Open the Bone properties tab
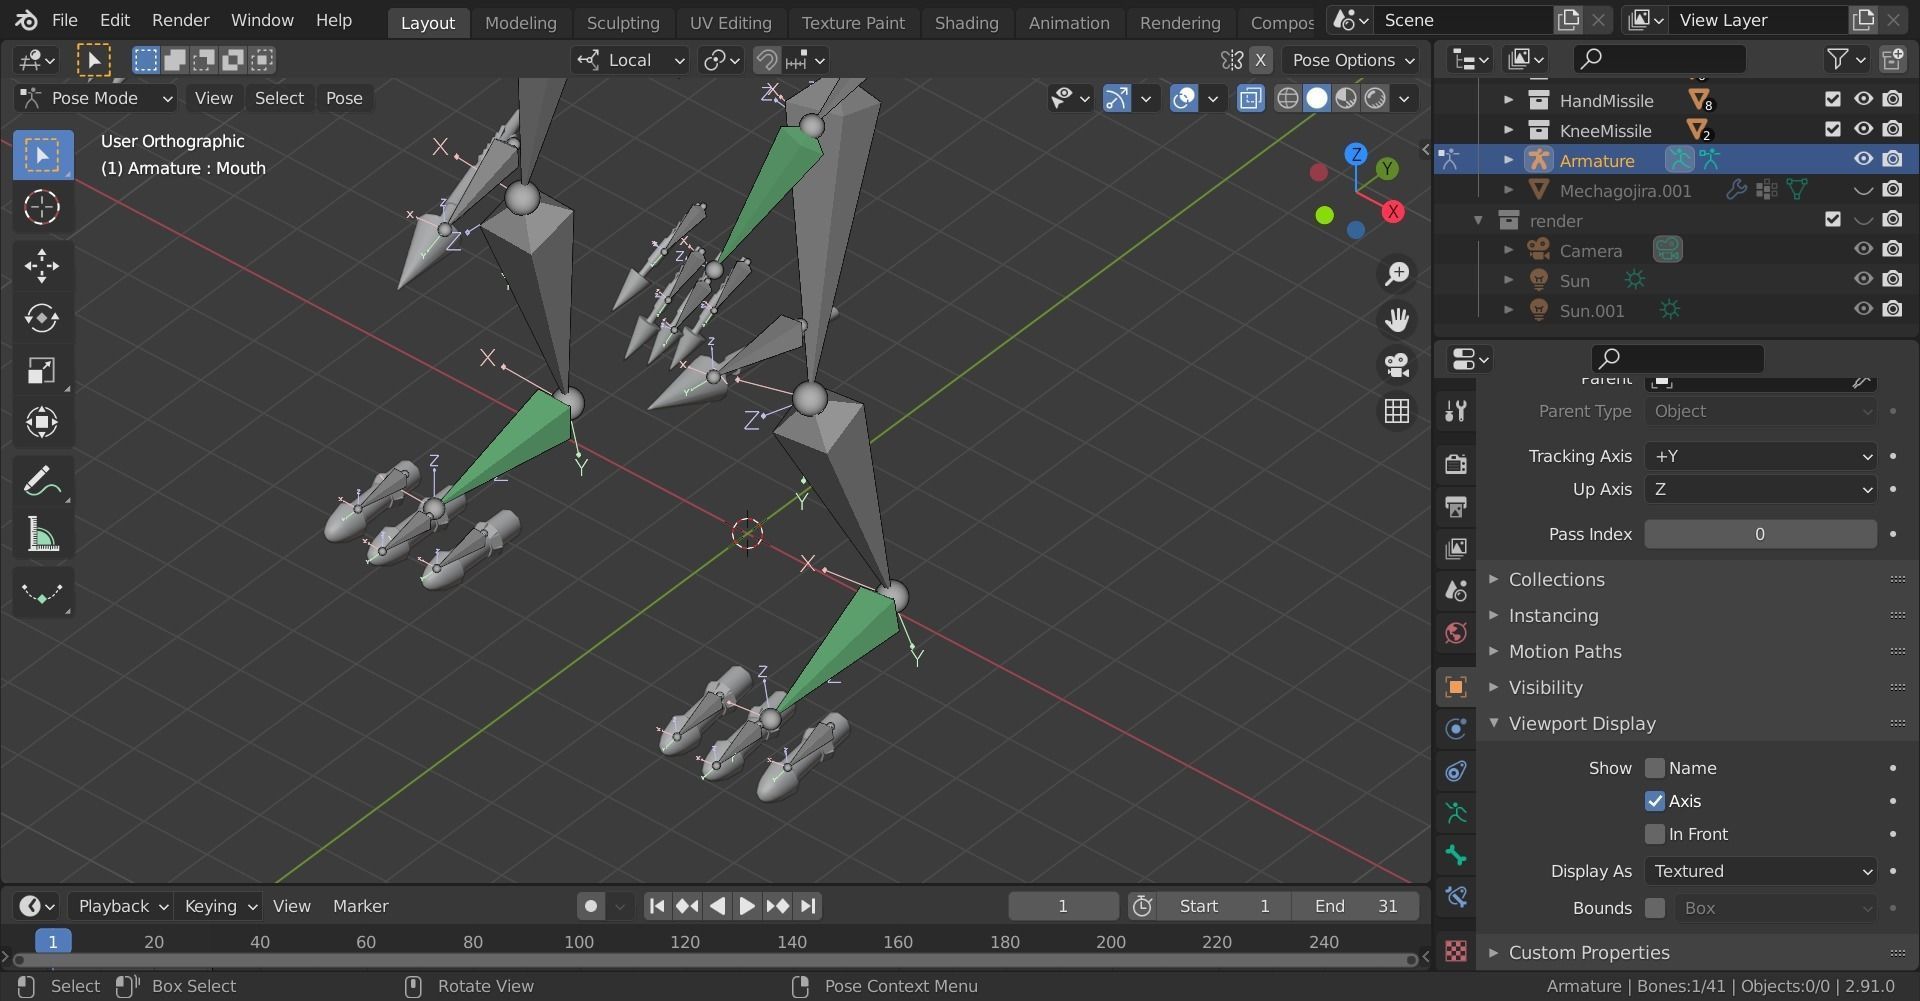 [1456, 855]
